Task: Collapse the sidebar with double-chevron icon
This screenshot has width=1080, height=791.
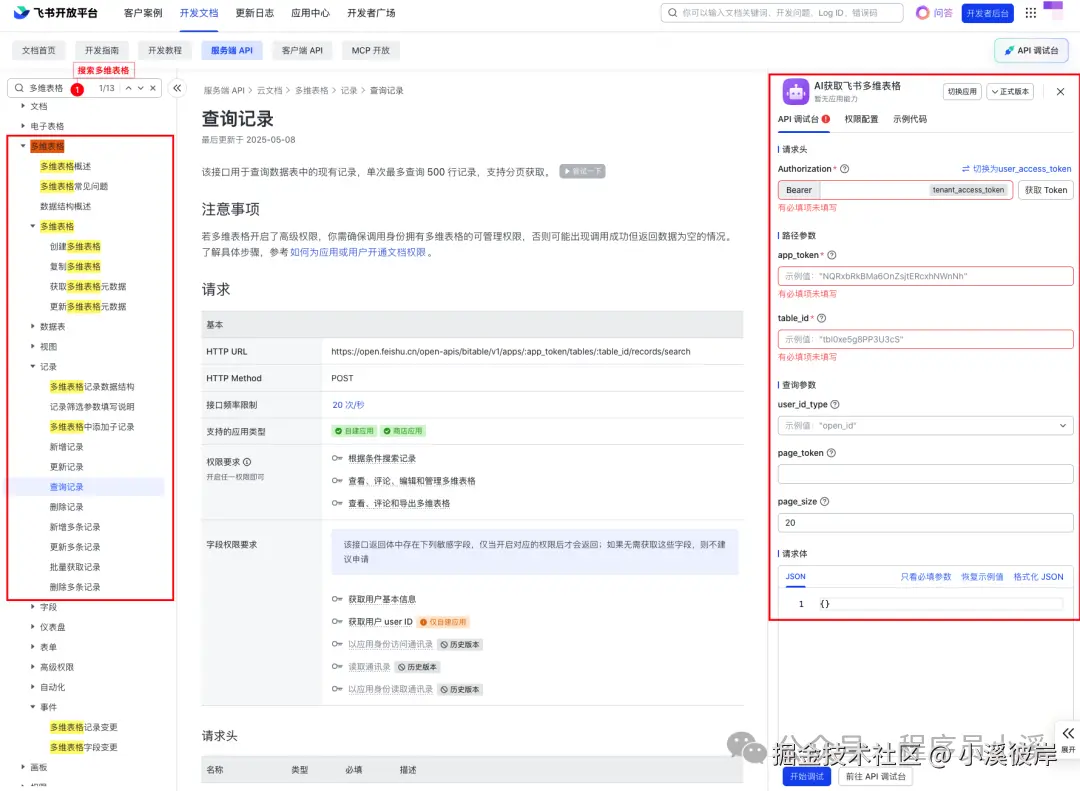Action: pyautogui.click(x=177, y=88)
